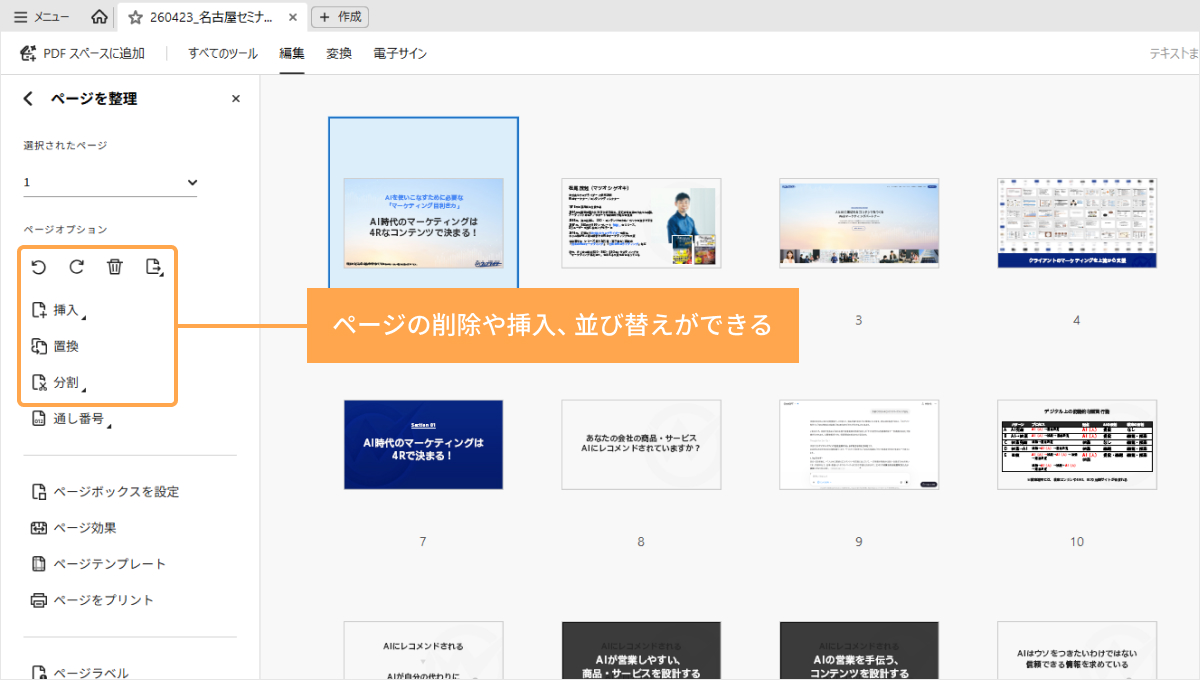The height and width of the screenshot is (680, 1200).
Task: Select page 1 thumbnail AI時代のマーケティング
Action: [423, 223]
